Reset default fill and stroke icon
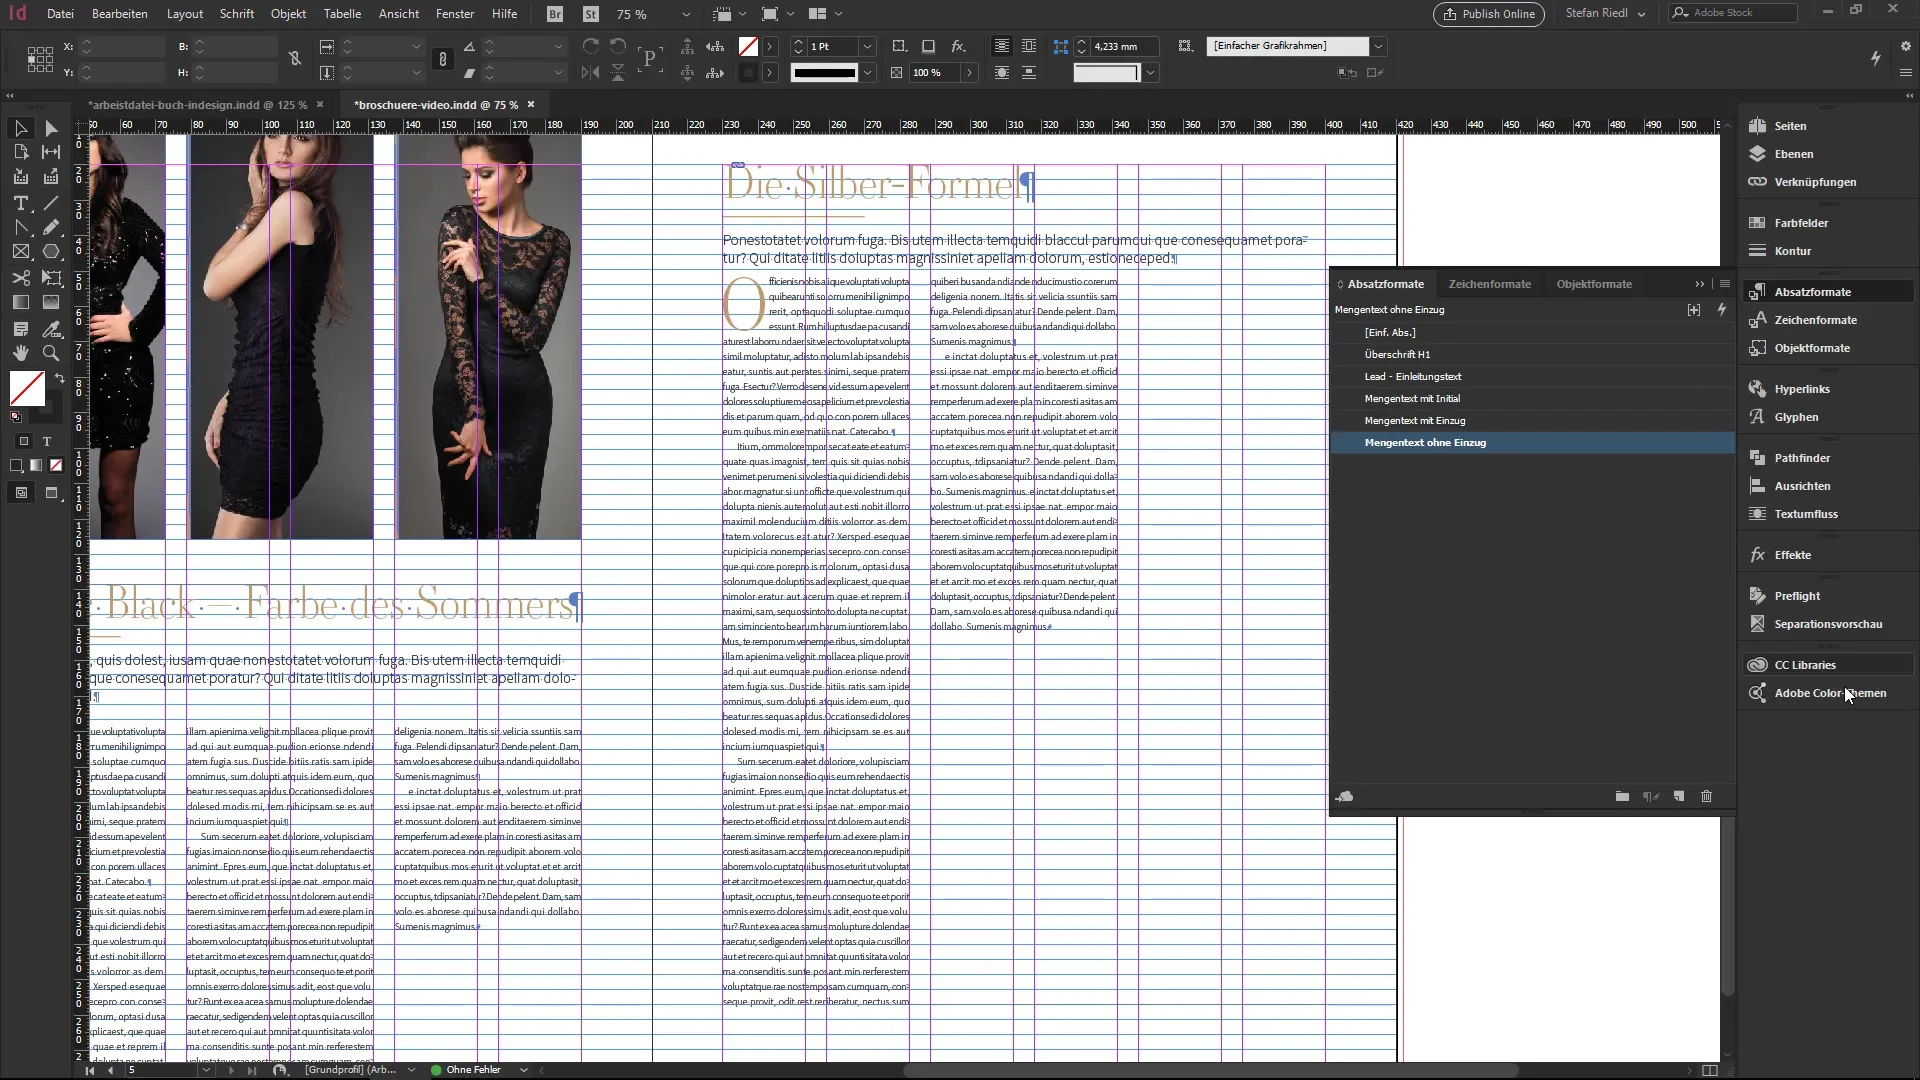The width and height of the screenshot is (1920, 1080). pyautogui.click(x=16, y=417)
